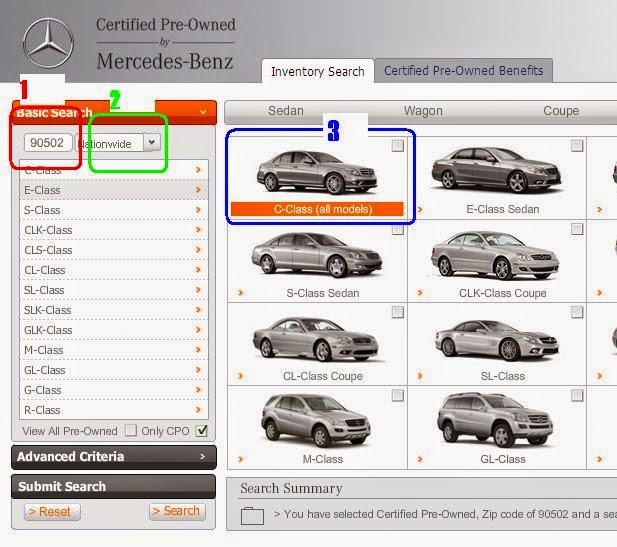Click the arrow beside SL-Class card label
Screen dimensions: 617x547
point(420,376)
